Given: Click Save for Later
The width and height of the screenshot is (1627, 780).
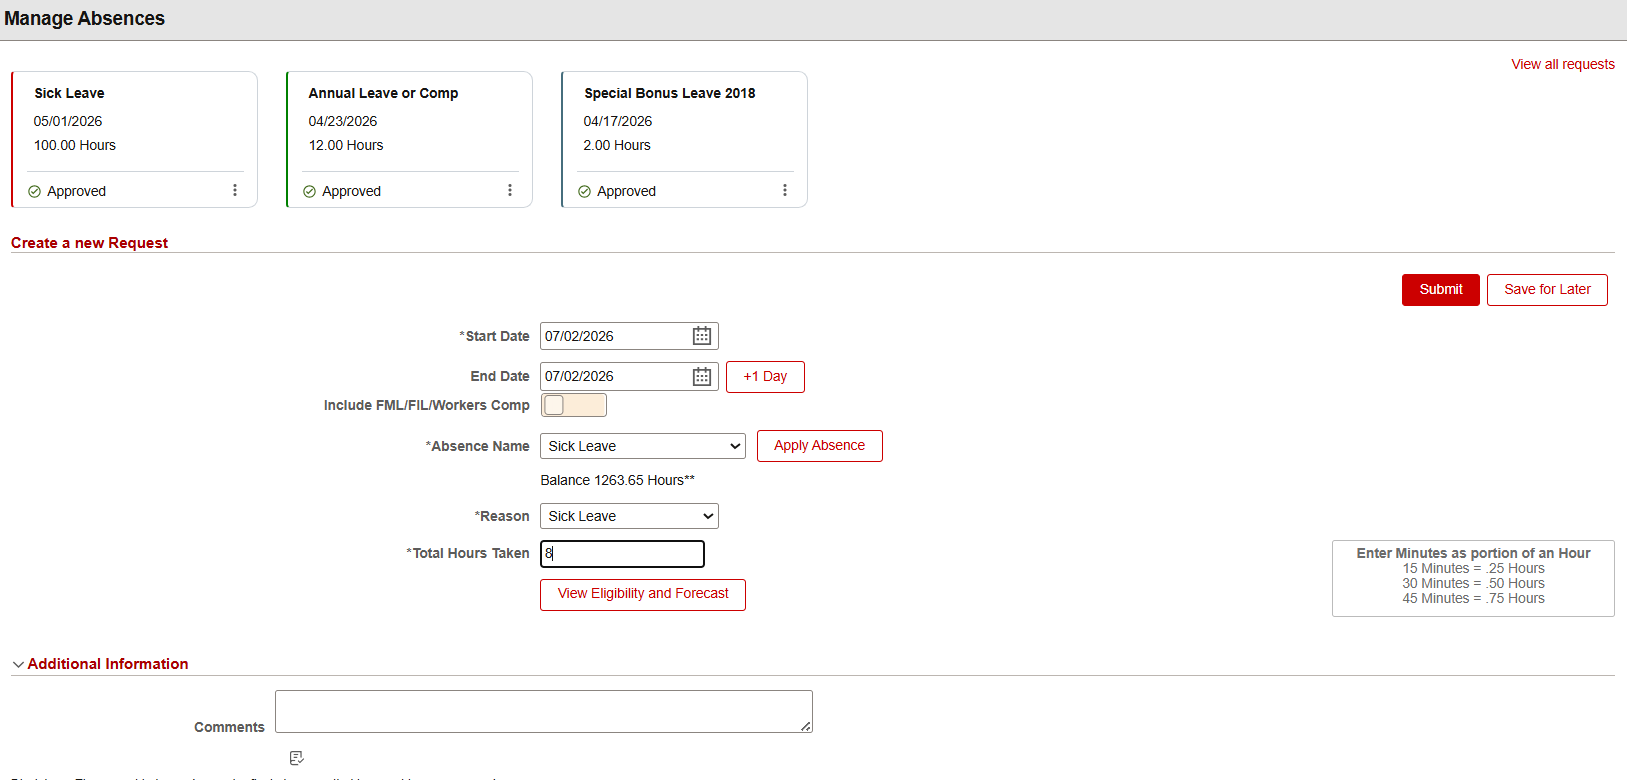Looking at the screenshot, I should (x=1547, y=290).
